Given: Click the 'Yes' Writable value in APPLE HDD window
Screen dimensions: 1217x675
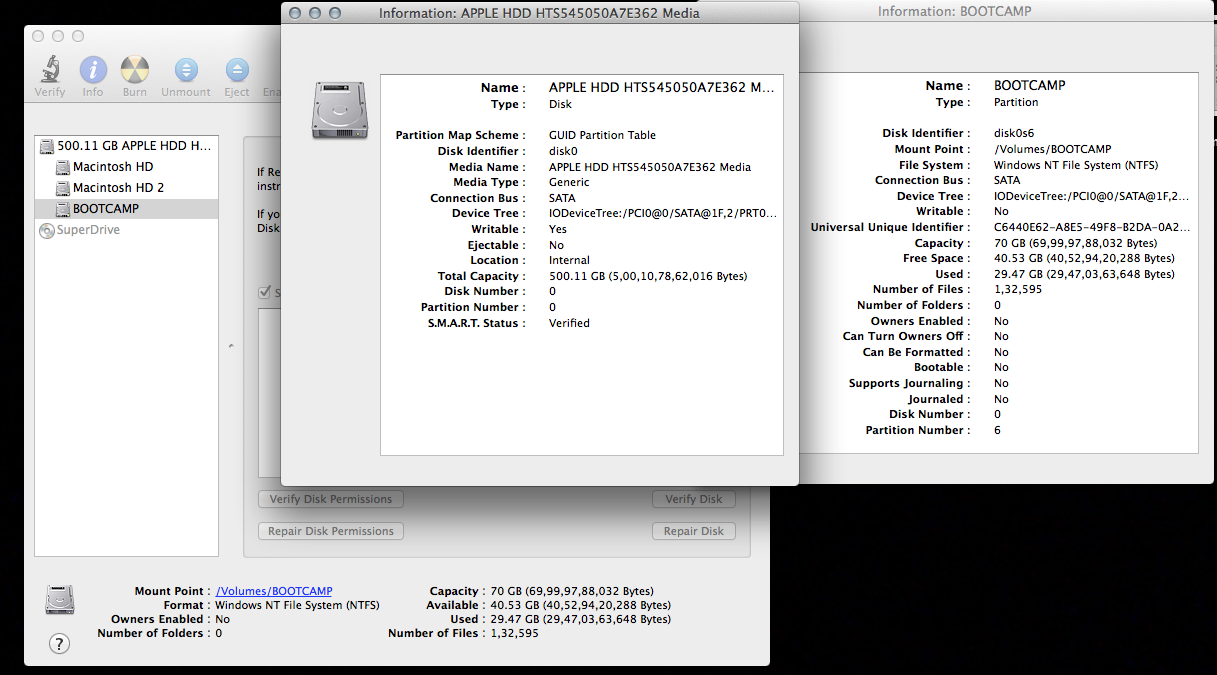Looking at the screenshot, I should (x=558, y=229).
